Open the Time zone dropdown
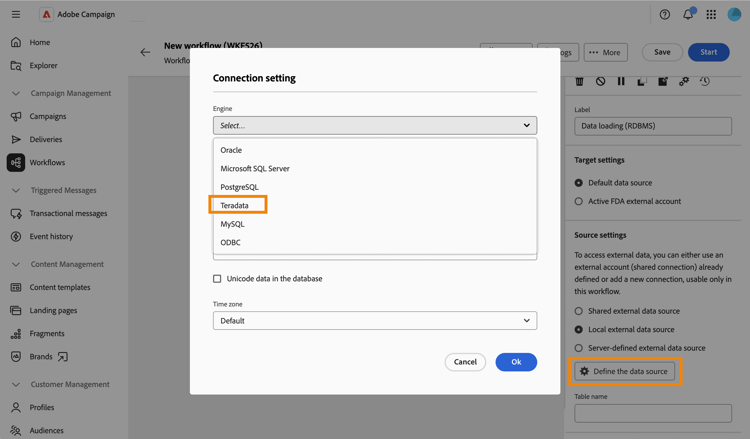The width and height of the screenshot is (750, 439). coord(375,321)
